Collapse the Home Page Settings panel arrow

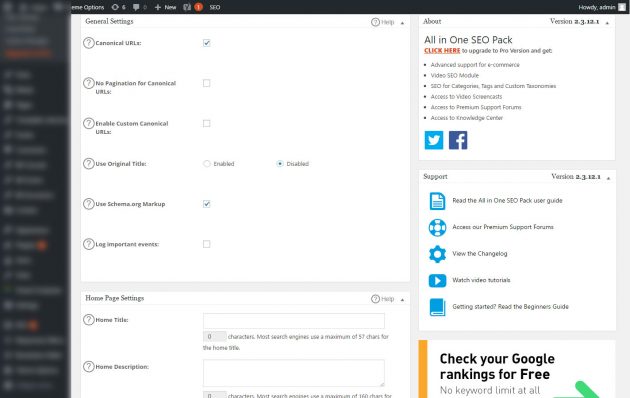pos(402,300)
